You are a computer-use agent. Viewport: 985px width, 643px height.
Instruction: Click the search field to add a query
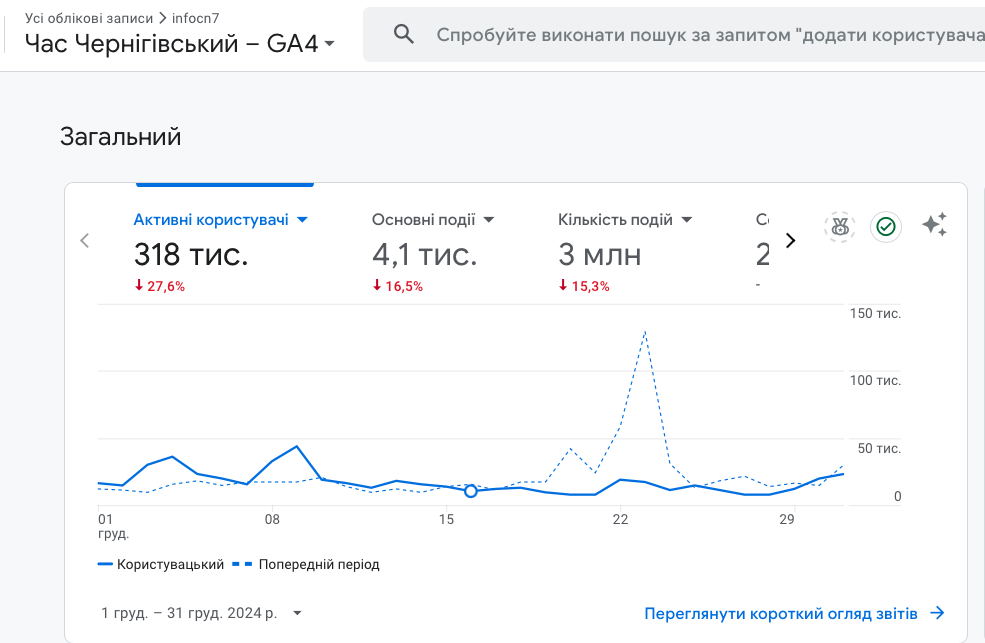pyautogui.click(x=700, y=35)
